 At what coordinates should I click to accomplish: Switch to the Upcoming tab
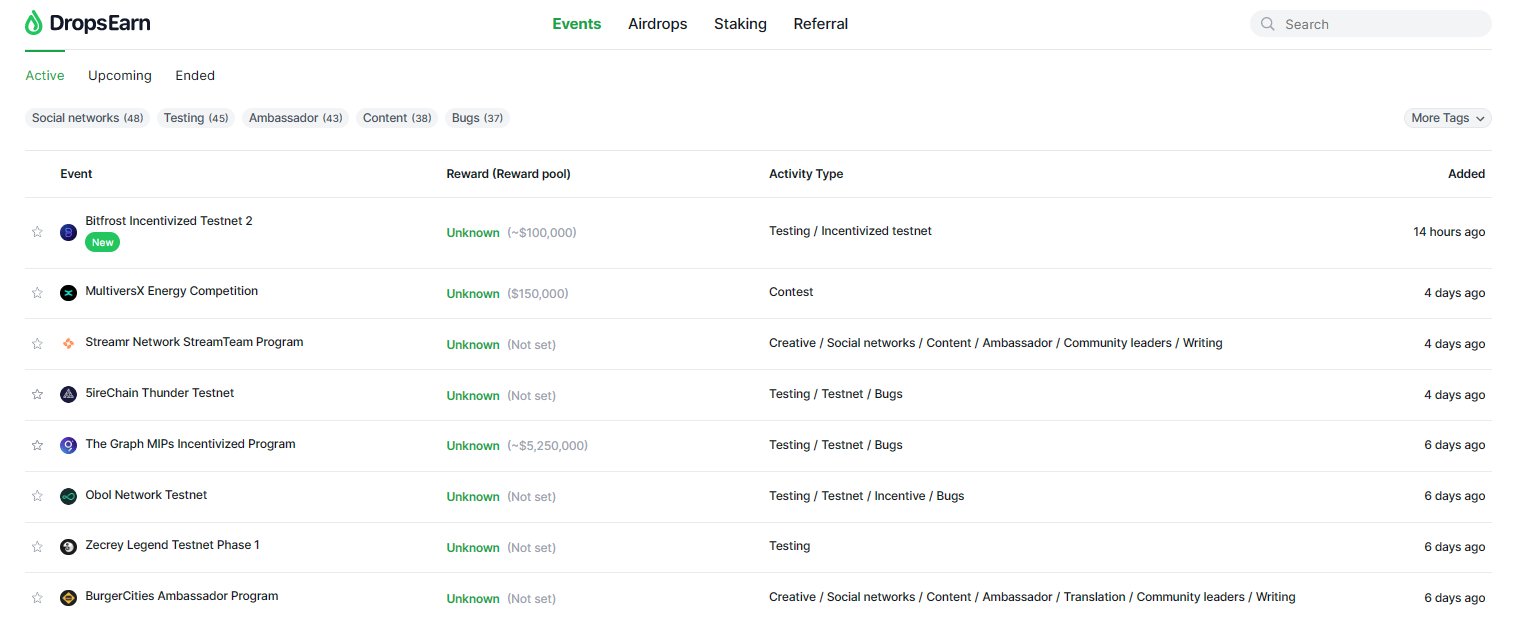120,76
